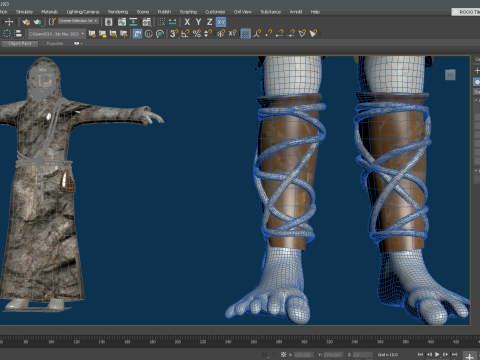The height and width of the screenshot is (360, 480).
Task: Restrict transform to X axis
Action: click(187, 22)
